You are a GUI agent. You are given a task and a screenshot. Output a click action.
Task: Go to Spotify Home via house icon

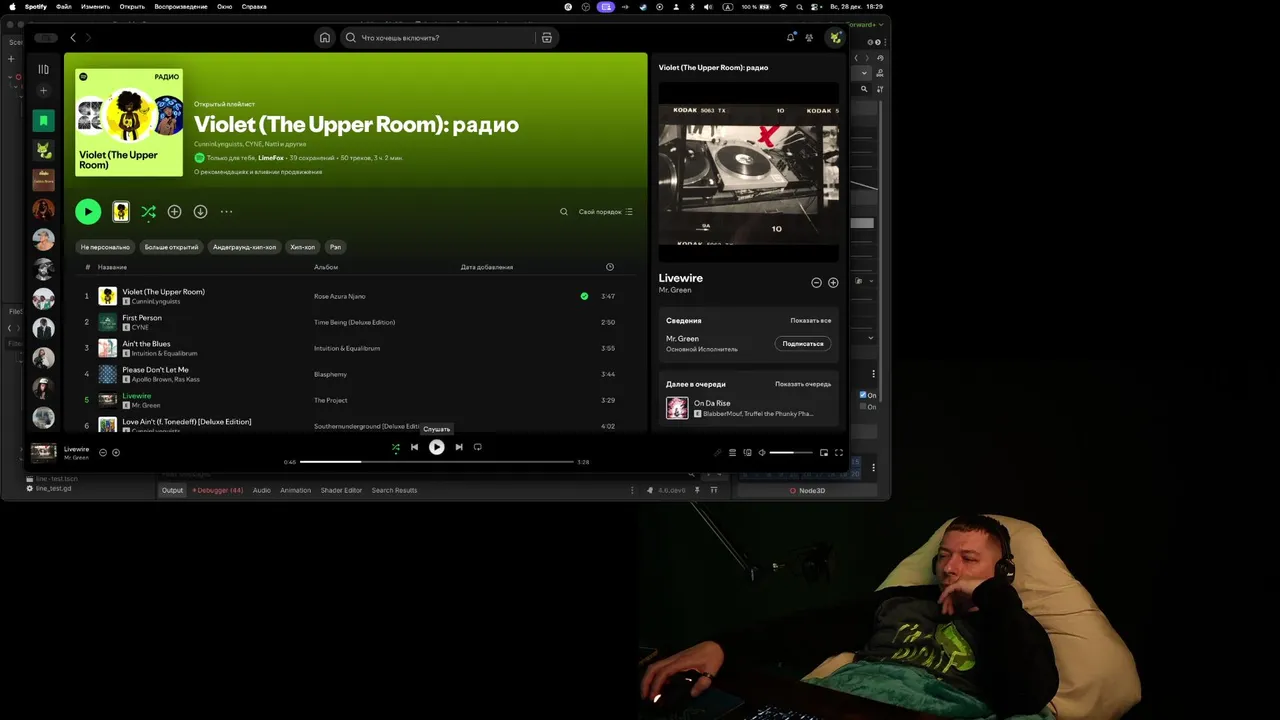[324, 38]
